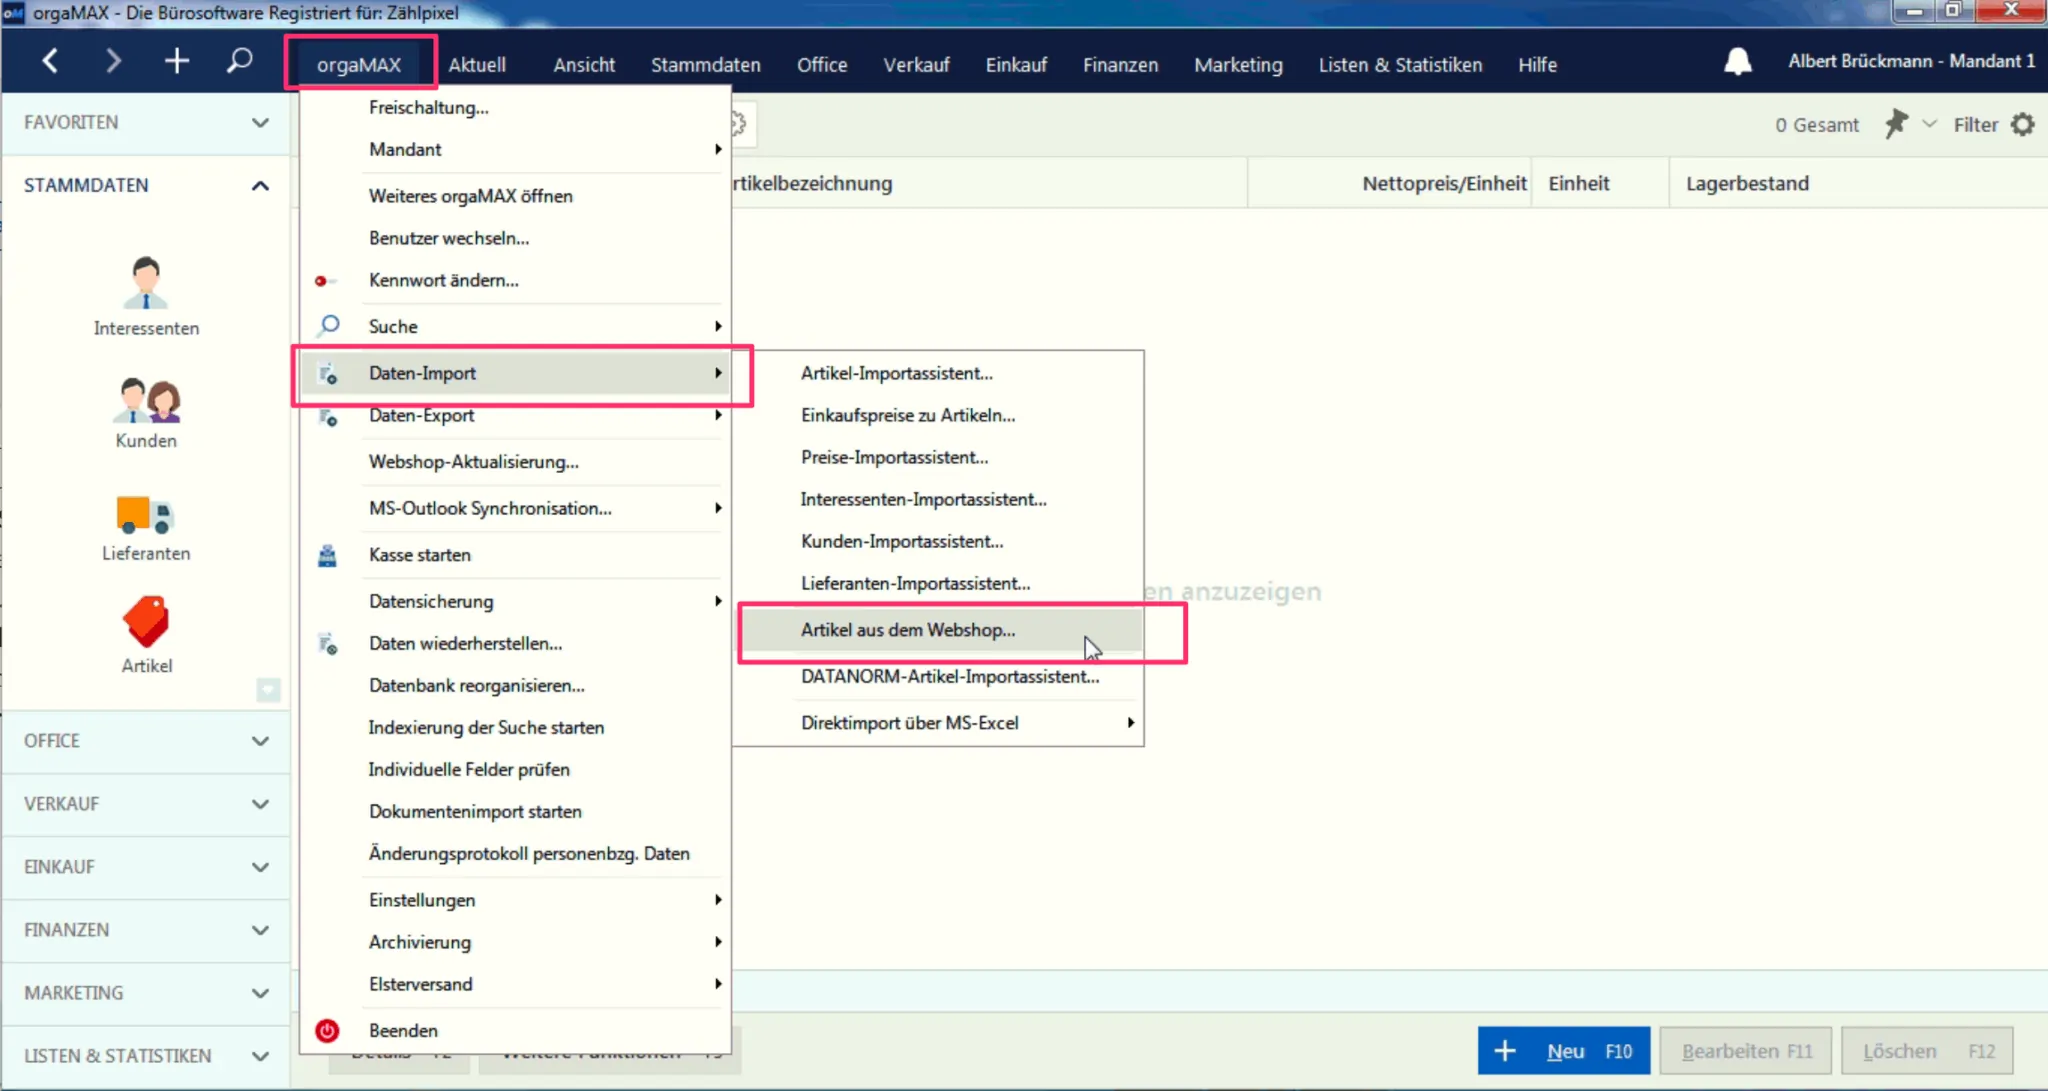
Task: Click the Neu F10 button
Action: 1564,1051
